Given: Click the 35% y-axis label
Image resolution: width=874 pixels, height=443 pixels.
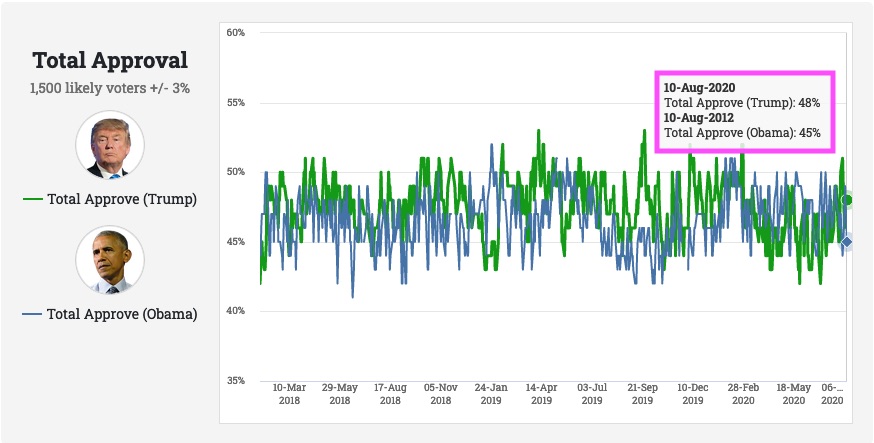Looking at the screenshot, I should coord(236,381).
